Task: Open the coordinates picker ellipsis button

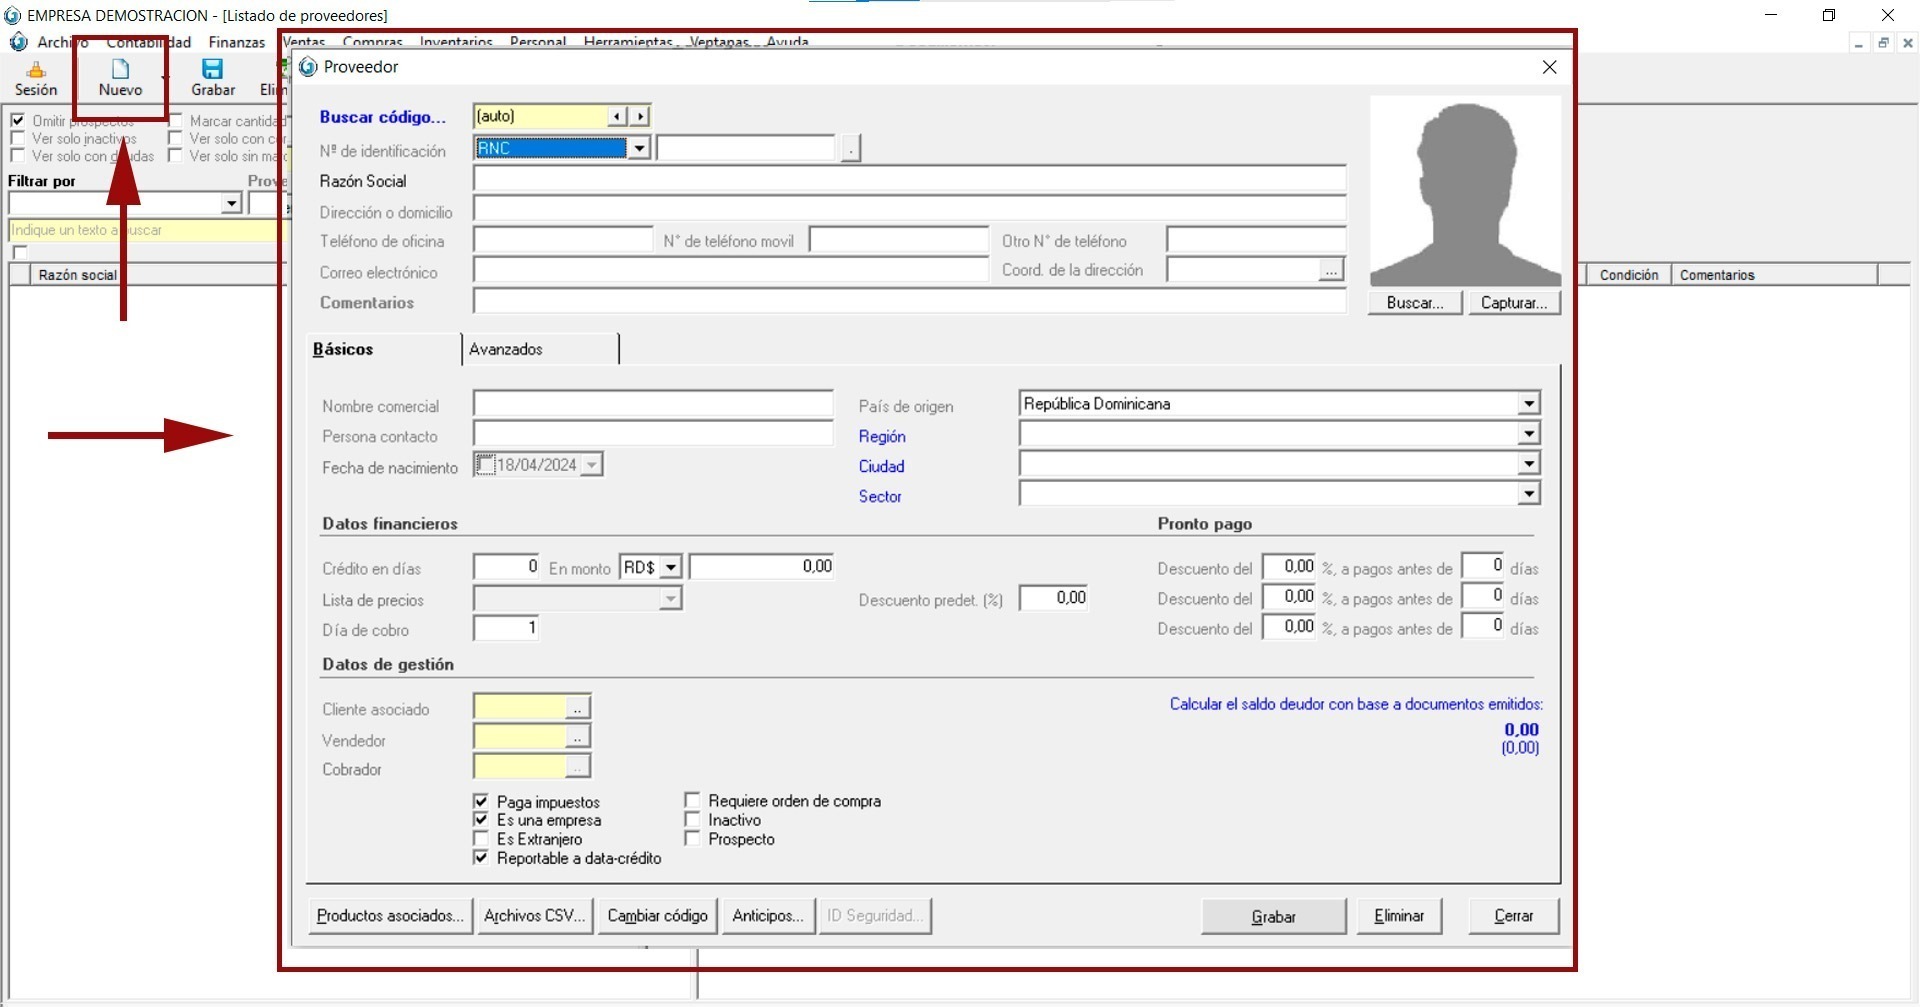Action: 1330,271
